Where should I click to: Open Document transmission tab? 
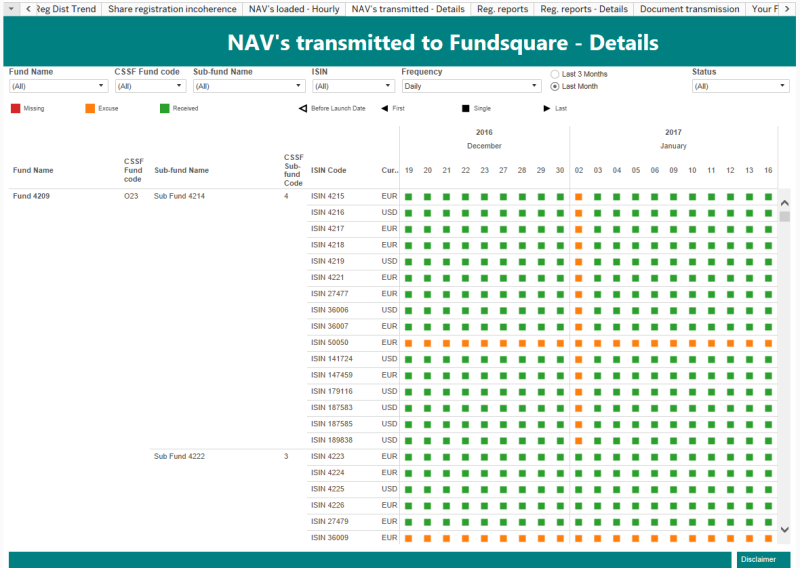pos(689,9)
